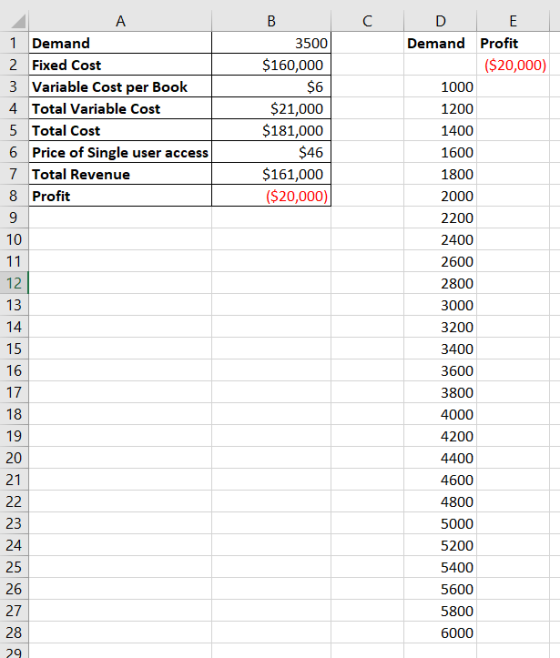Select demand value 4800
The width and height of the screenshot is (560, 658).
point(440,501)
